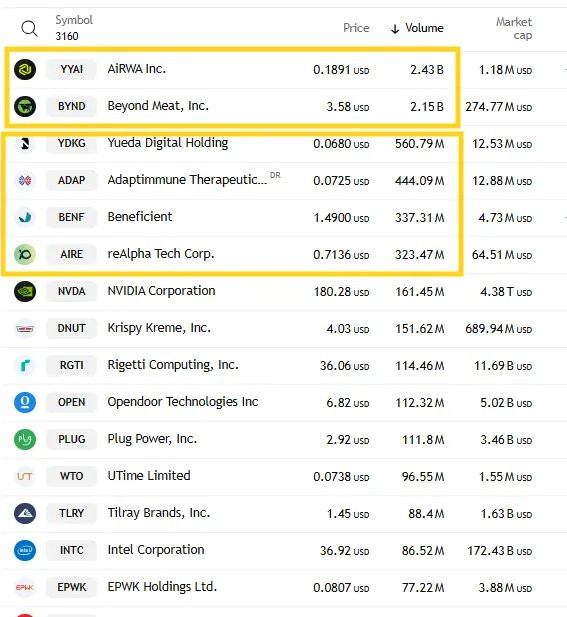Click the RGTI ticker badge

pos(71,366)
